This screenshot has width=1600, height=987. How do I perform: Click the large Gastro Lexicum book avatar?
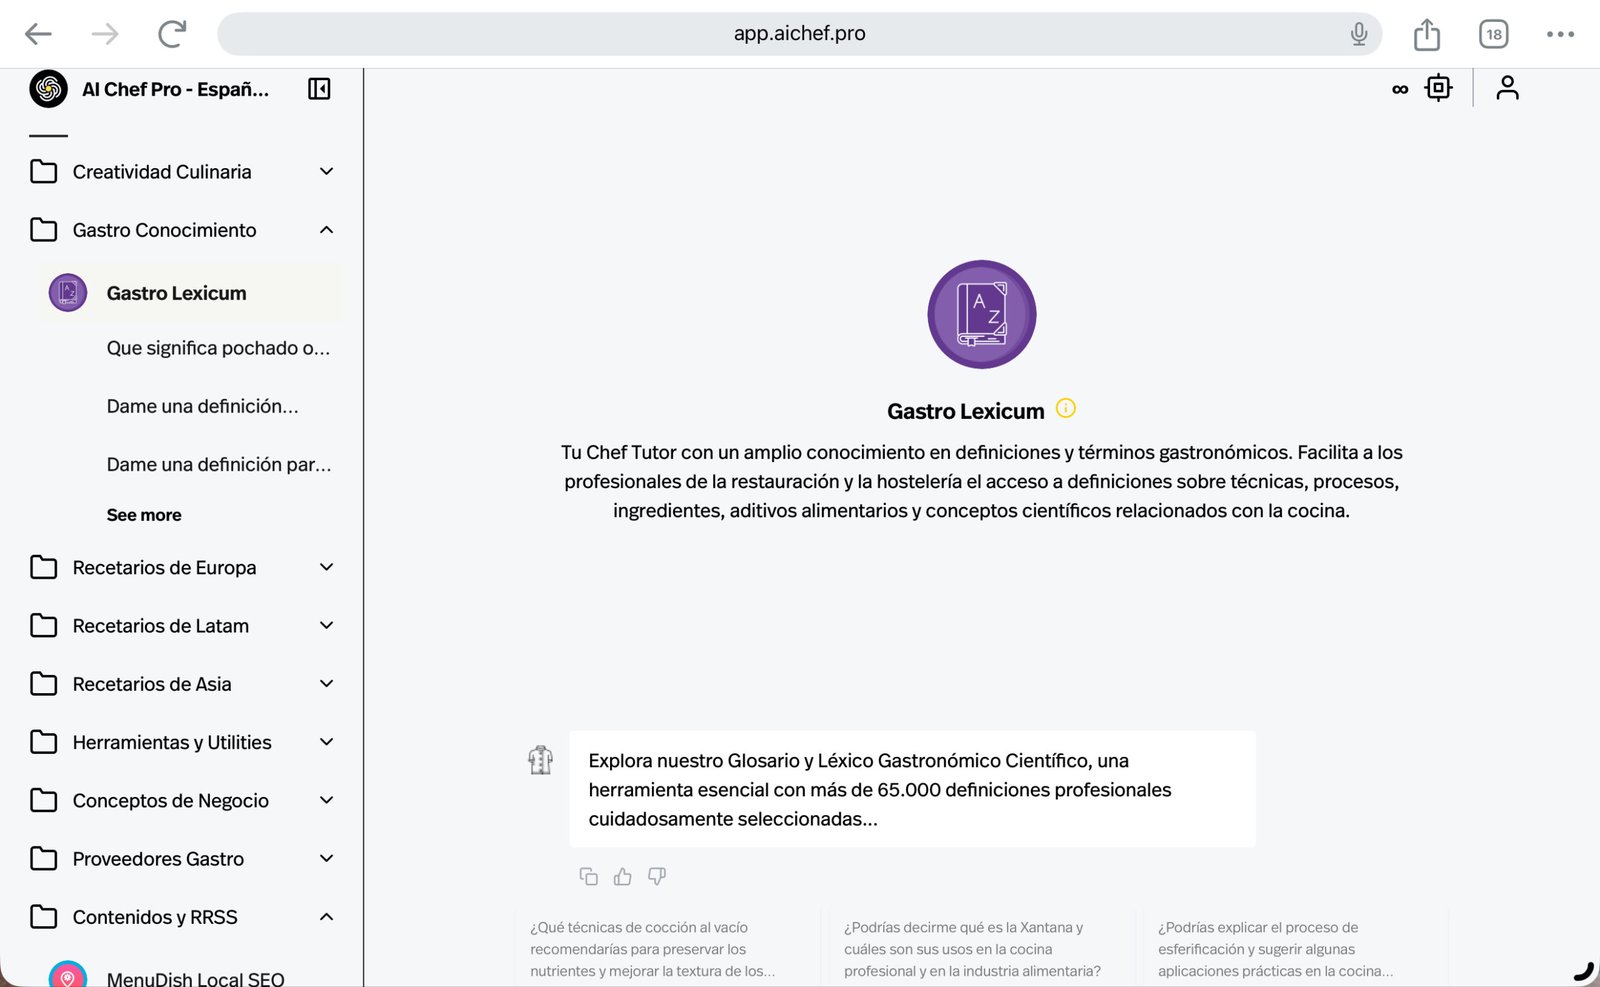pos(981,314)
